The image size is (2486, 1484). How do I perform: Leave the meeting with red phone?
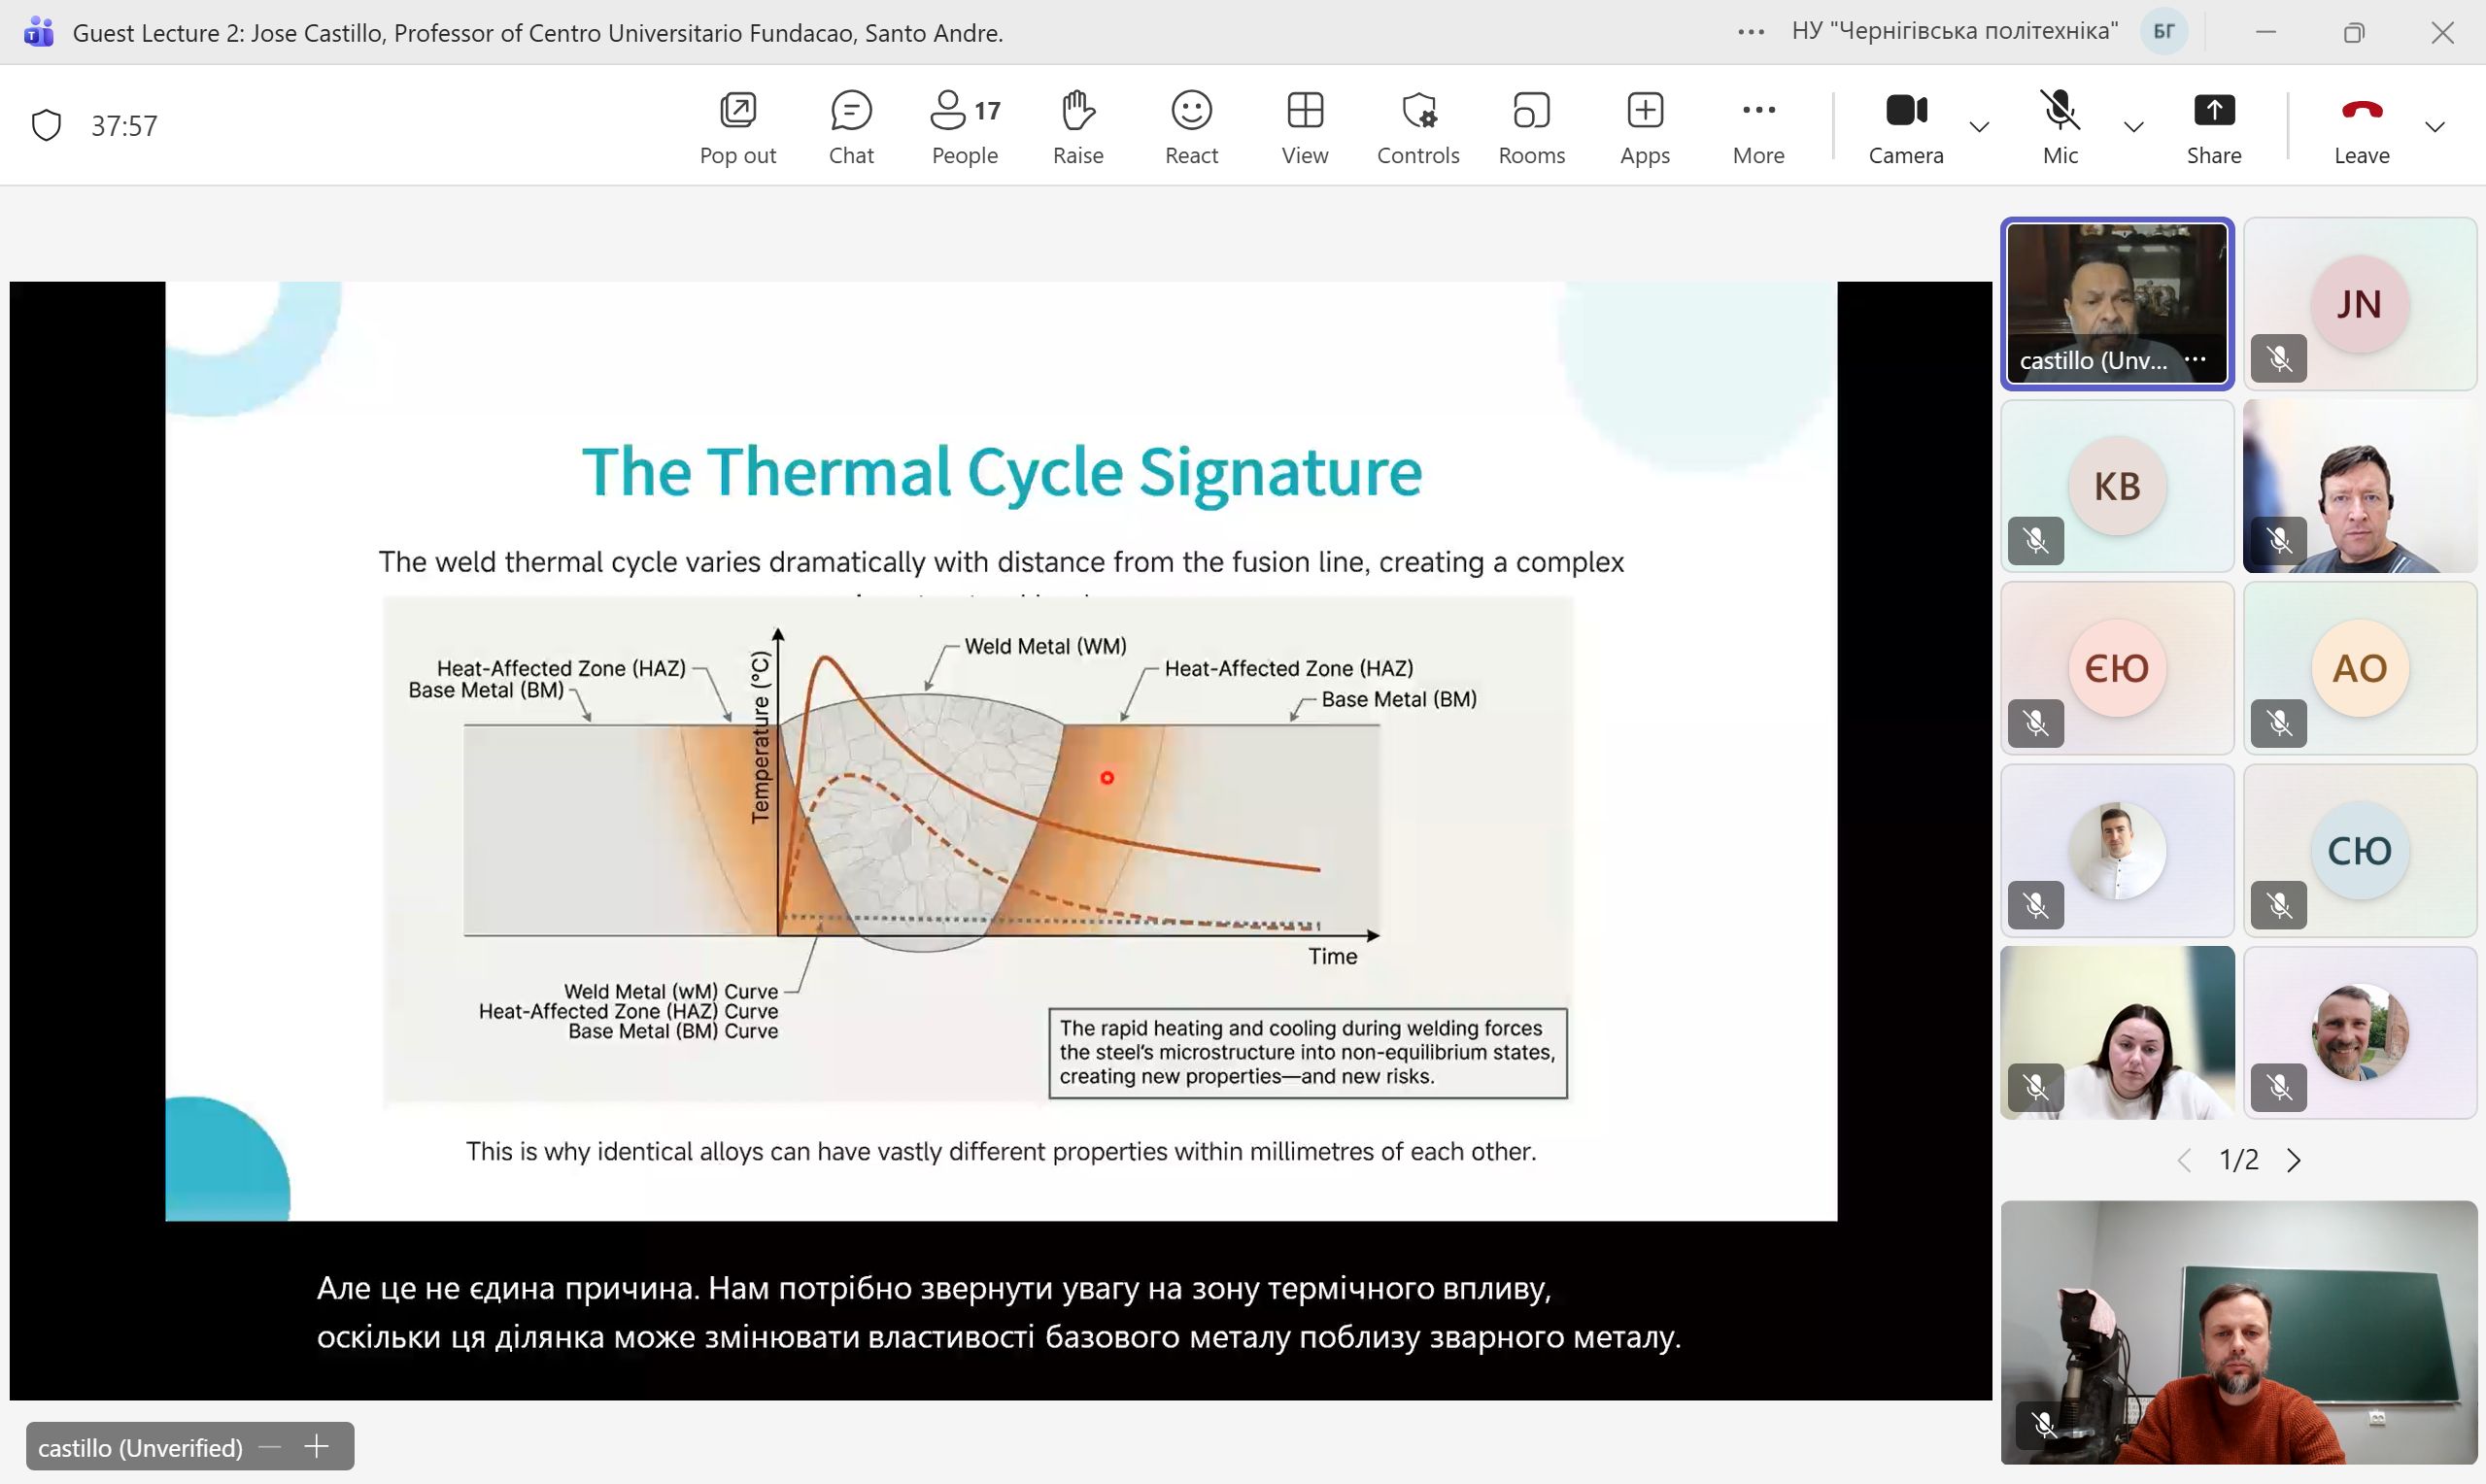2361,126
